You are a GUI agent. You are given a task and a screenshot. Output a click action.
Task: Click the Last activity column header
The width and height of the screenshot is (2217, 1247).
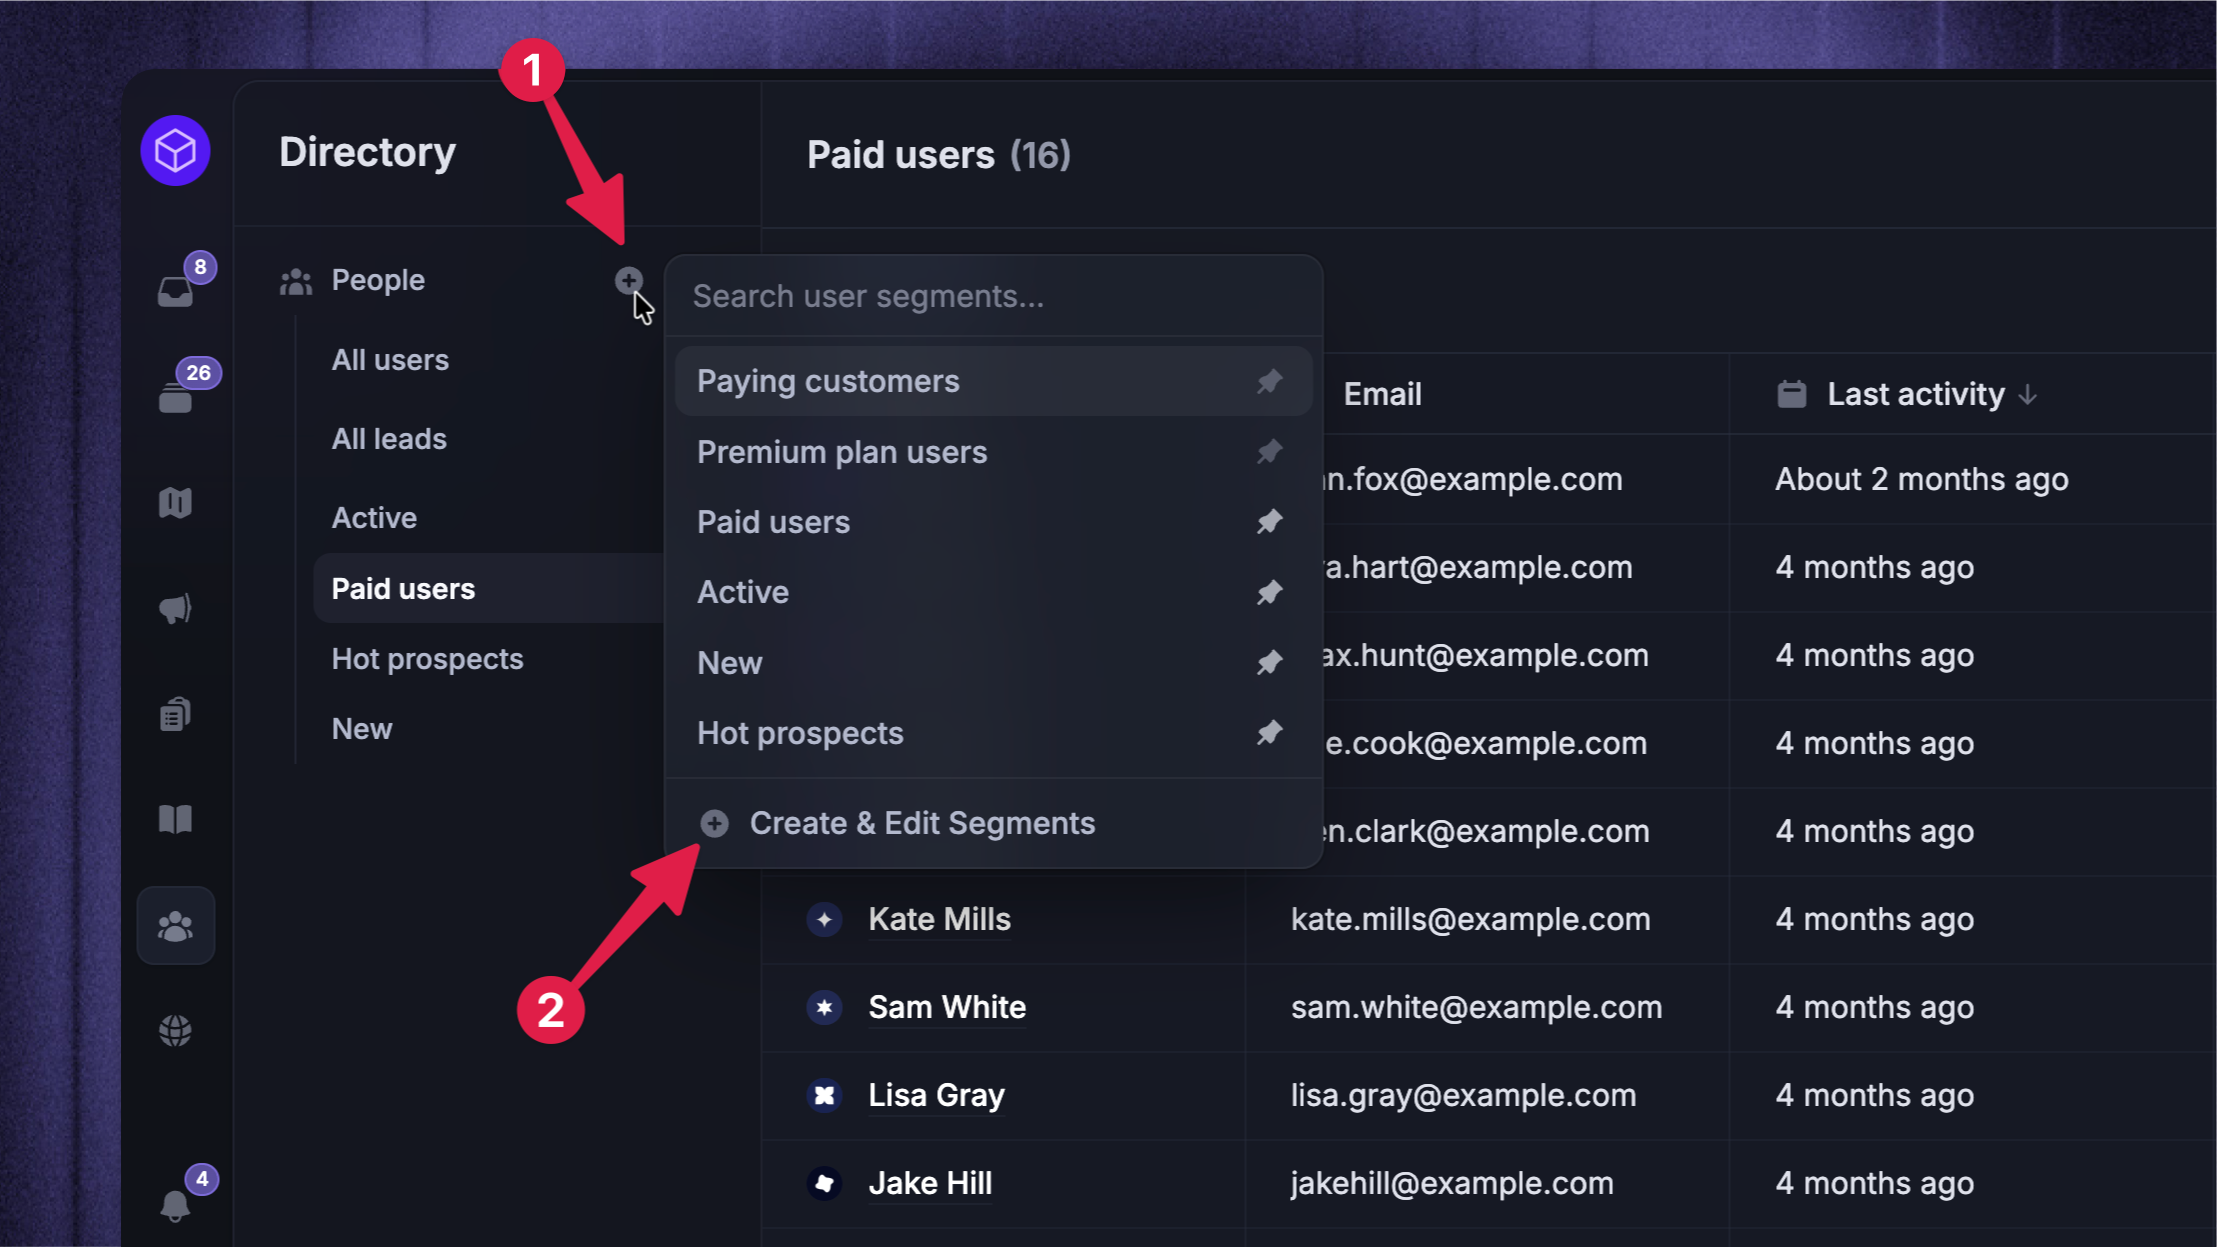pyautogui.click(x=1916, y=394)
